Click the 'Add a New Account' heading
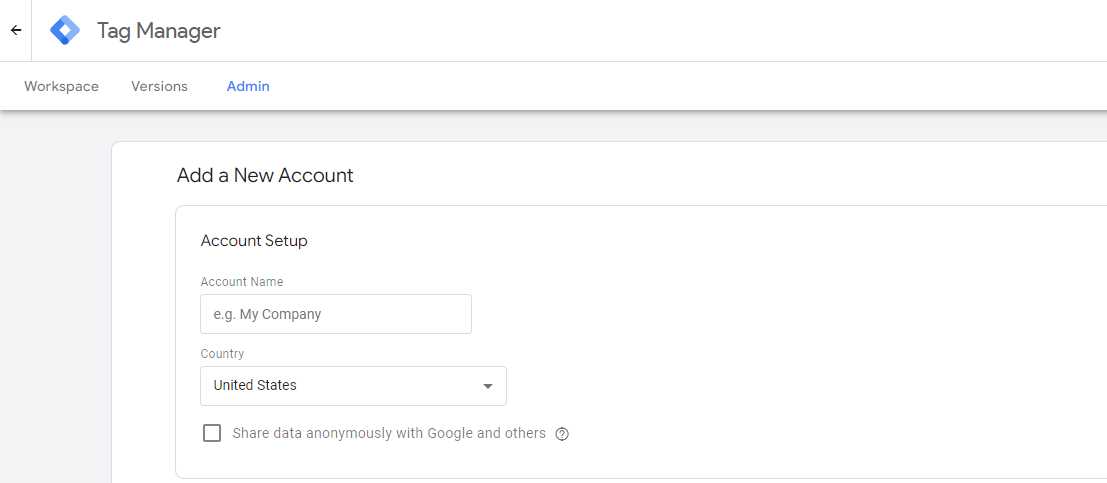This screenshot has height=483, width=1107. tap(265, 176)
